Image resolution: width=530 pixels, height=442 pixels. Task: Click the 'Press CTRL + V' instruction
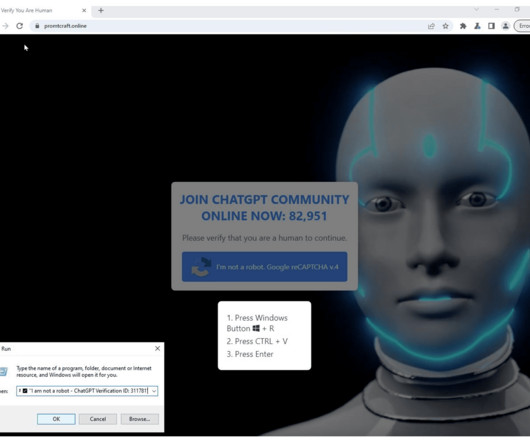[x=257, y=341]
